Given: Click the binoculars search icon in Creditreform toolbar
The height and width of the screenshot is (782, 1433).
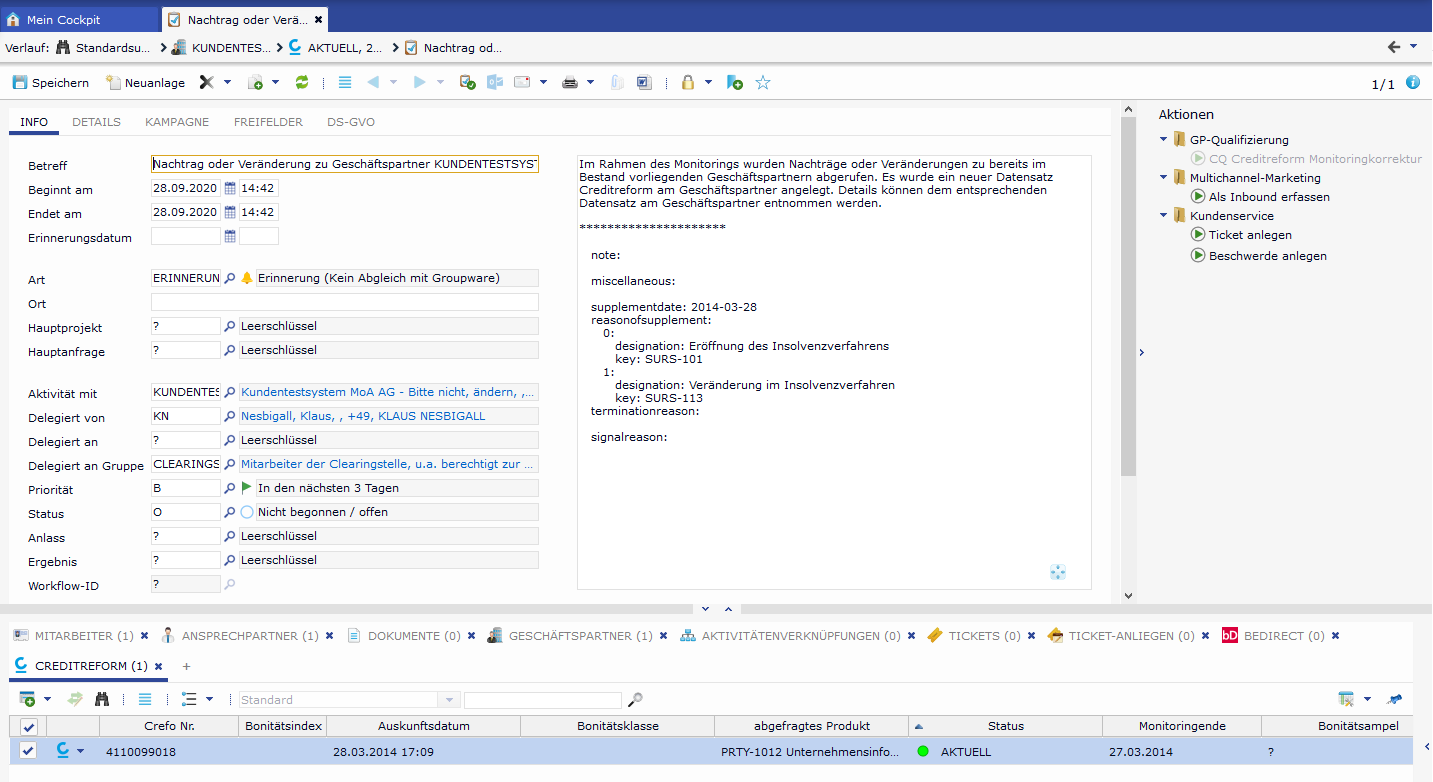Looking at the screenshot, I should pyautogui.click(x=102, y=700).
